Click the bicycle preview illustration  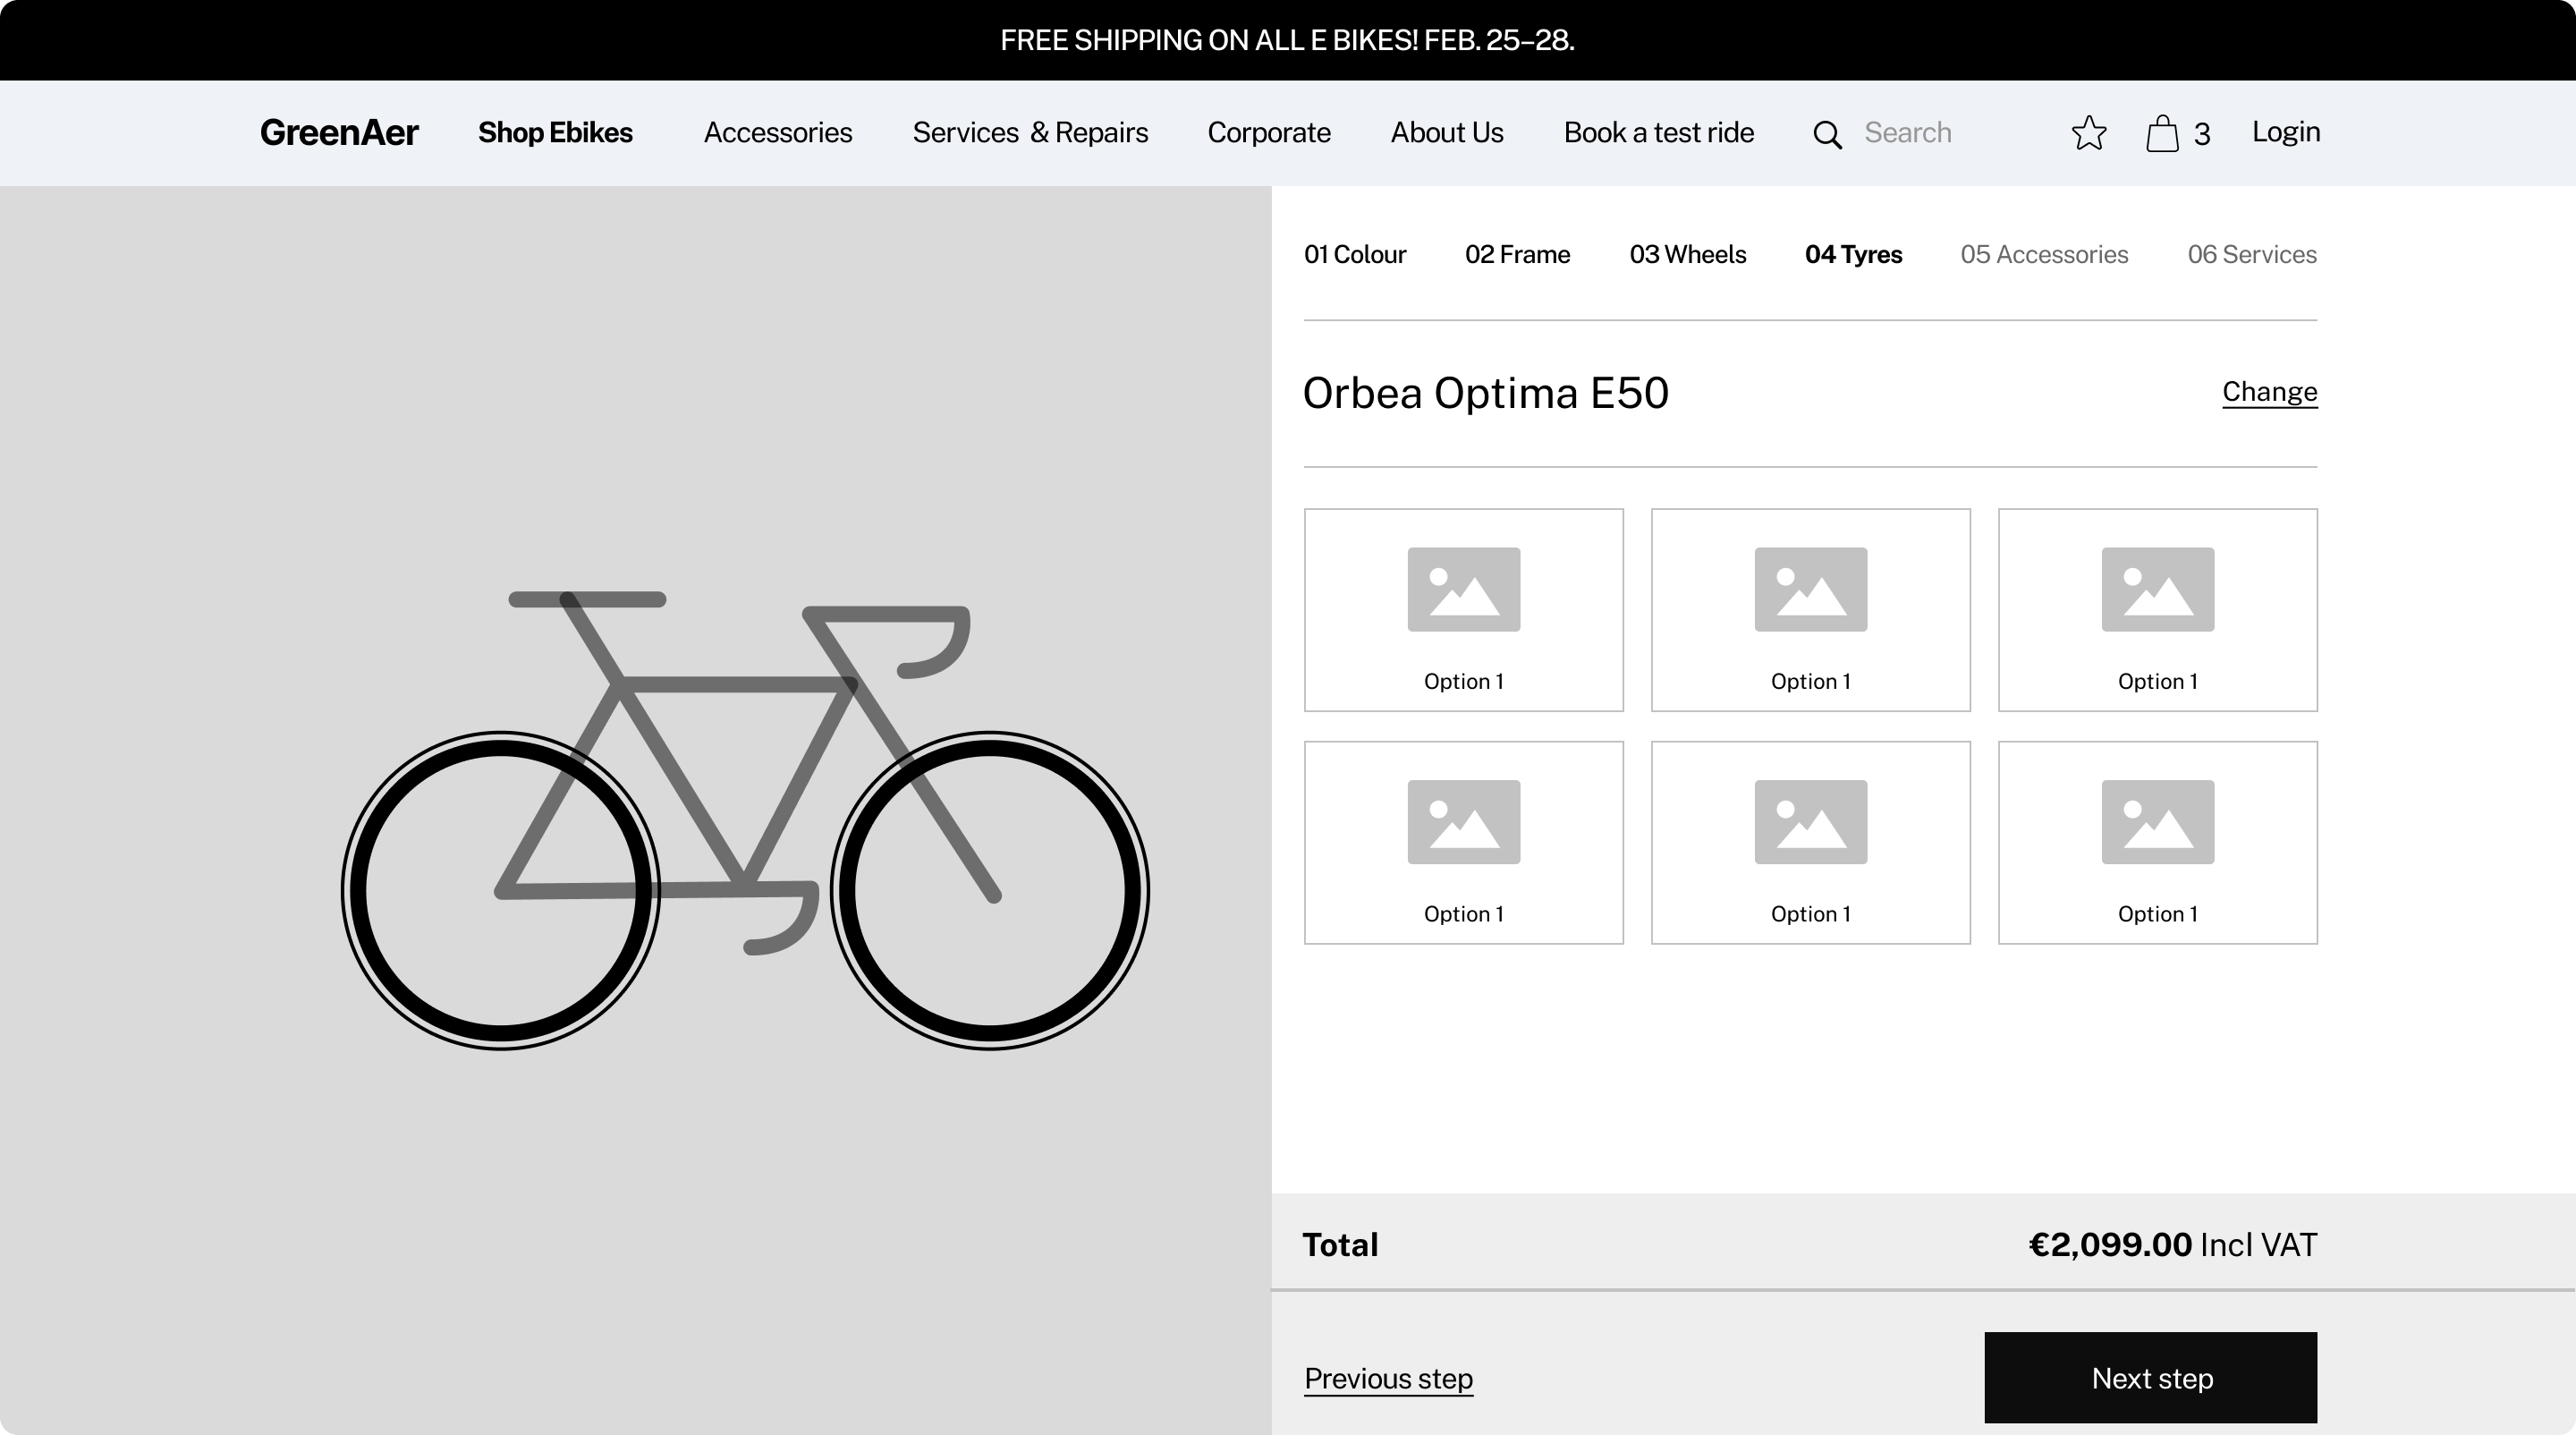click(745, 818)
